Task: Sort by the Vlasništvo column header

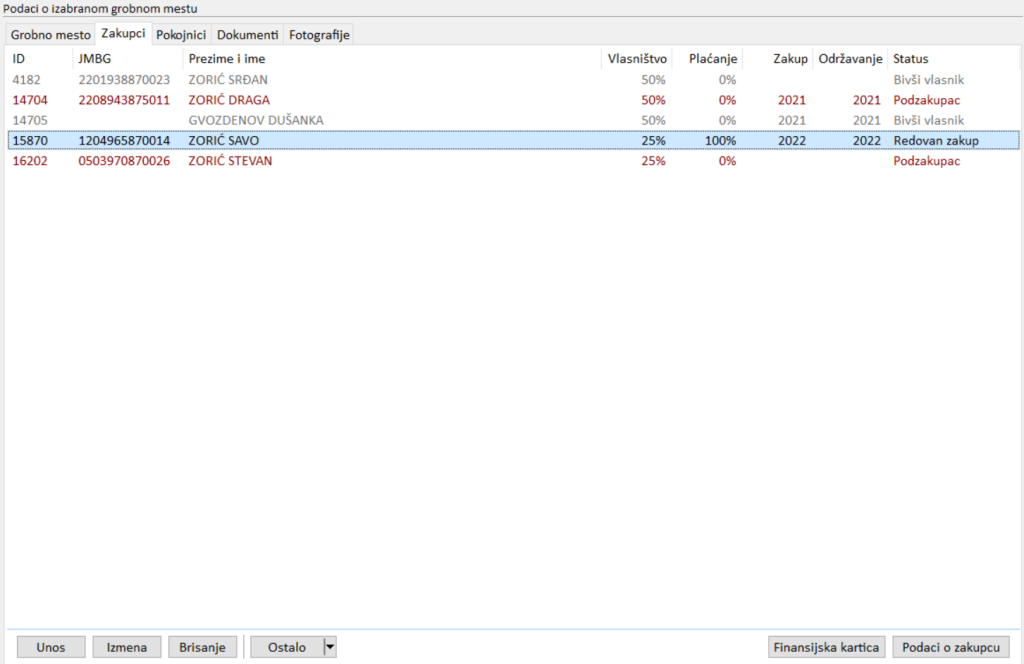Action: [x=637, y=59]
